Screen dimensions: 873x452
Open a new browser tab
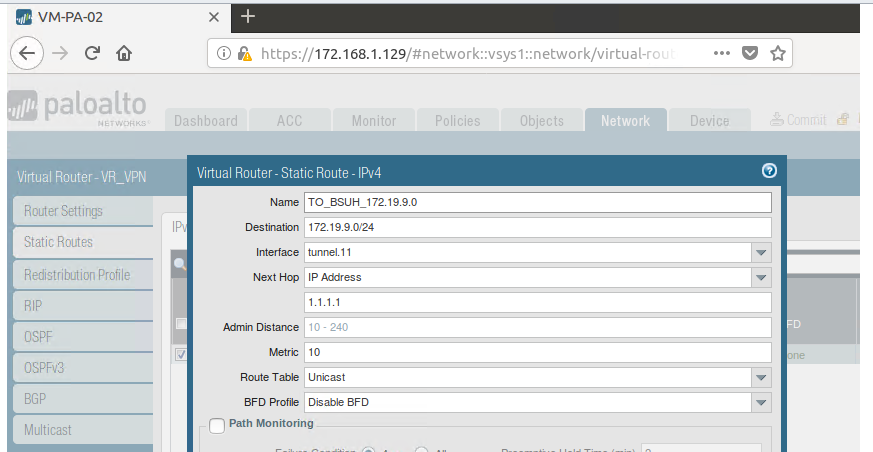[248, 16]
